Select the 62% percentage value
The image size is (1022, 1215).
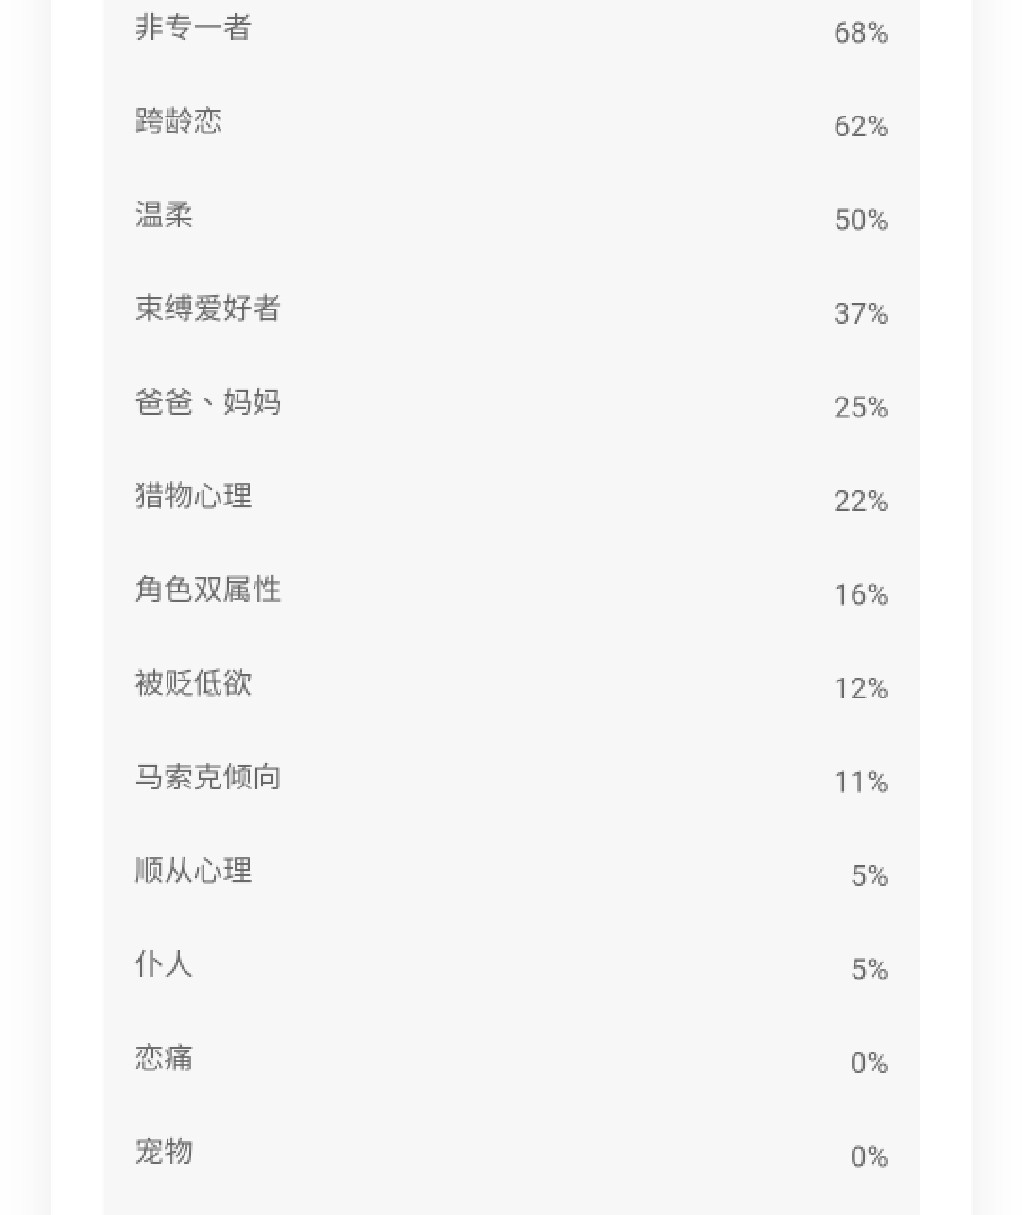pos(861,126)
